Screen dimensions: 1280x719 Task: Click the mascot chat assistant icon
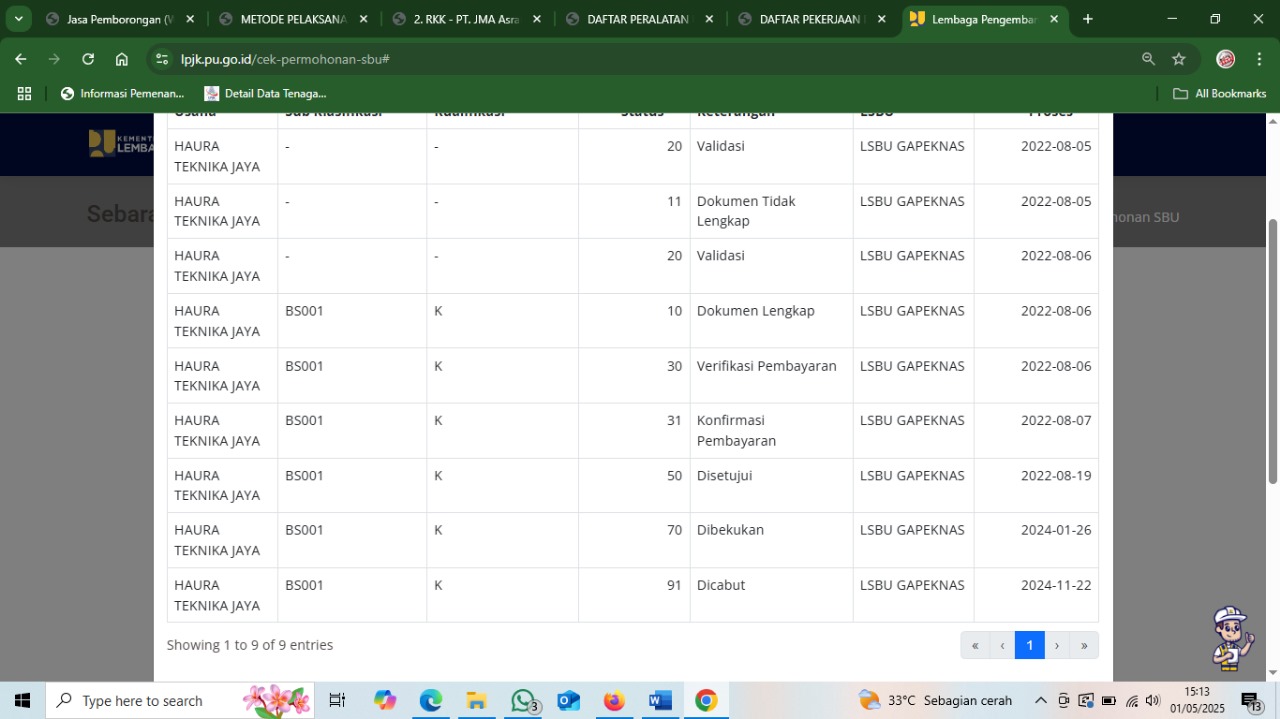pos(1232,637)
